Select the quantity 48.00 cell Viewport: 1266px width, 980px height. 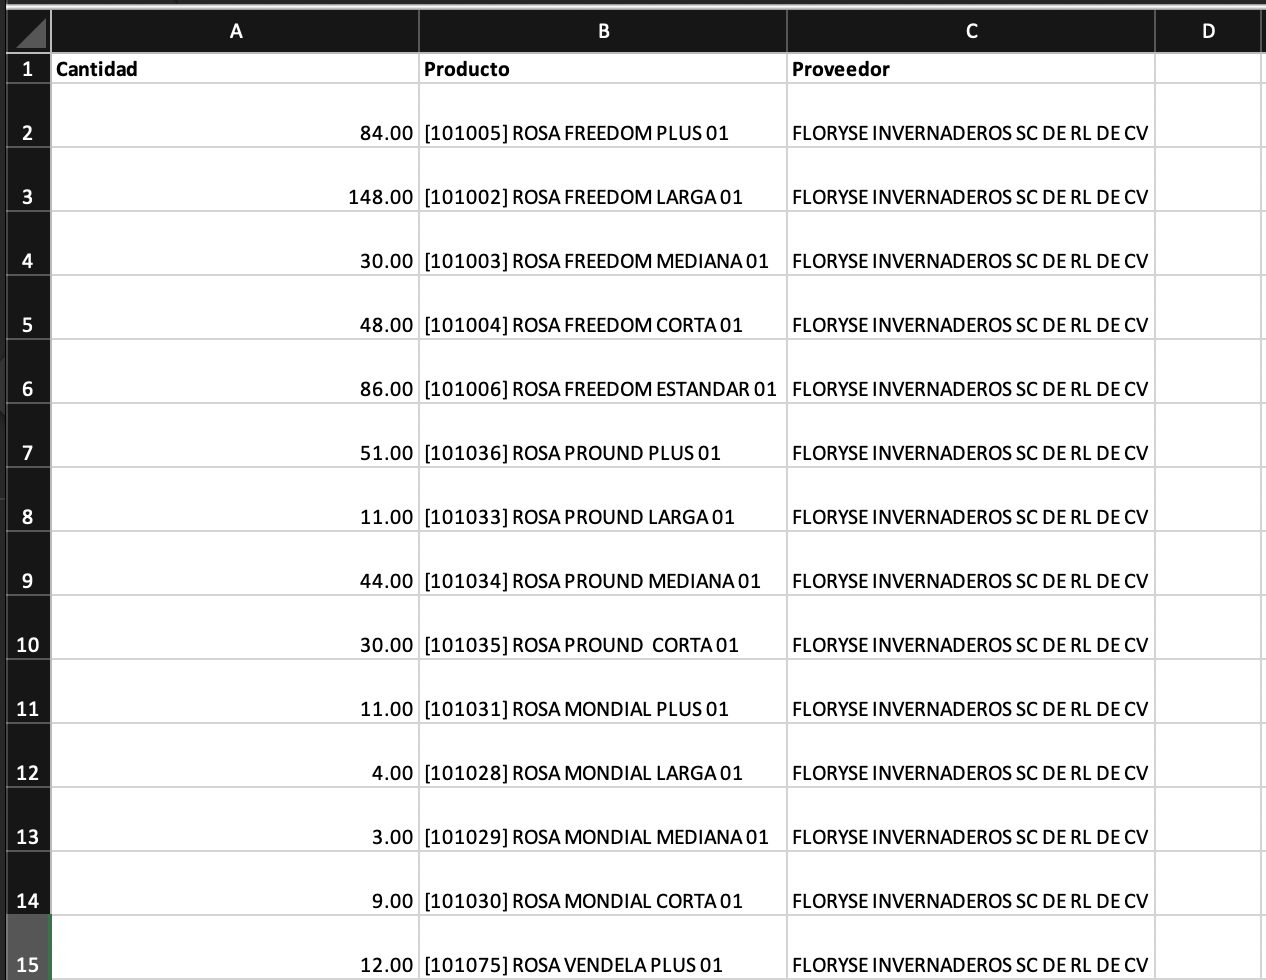point(235,308)
